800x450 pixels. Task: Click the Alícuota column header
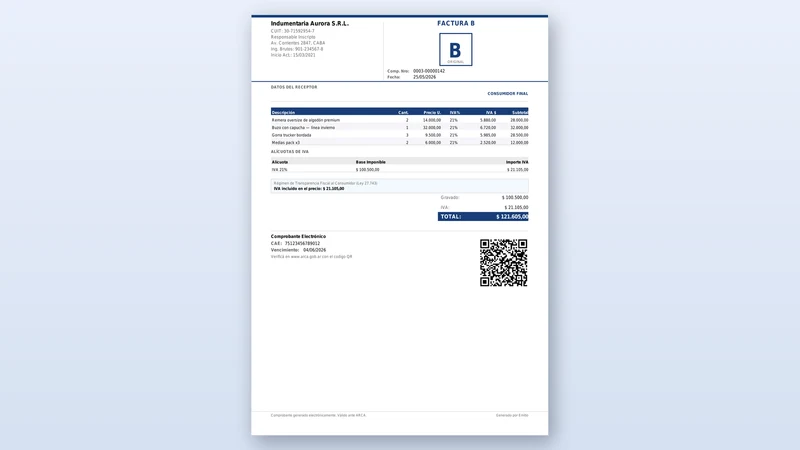tap(280, 162)
